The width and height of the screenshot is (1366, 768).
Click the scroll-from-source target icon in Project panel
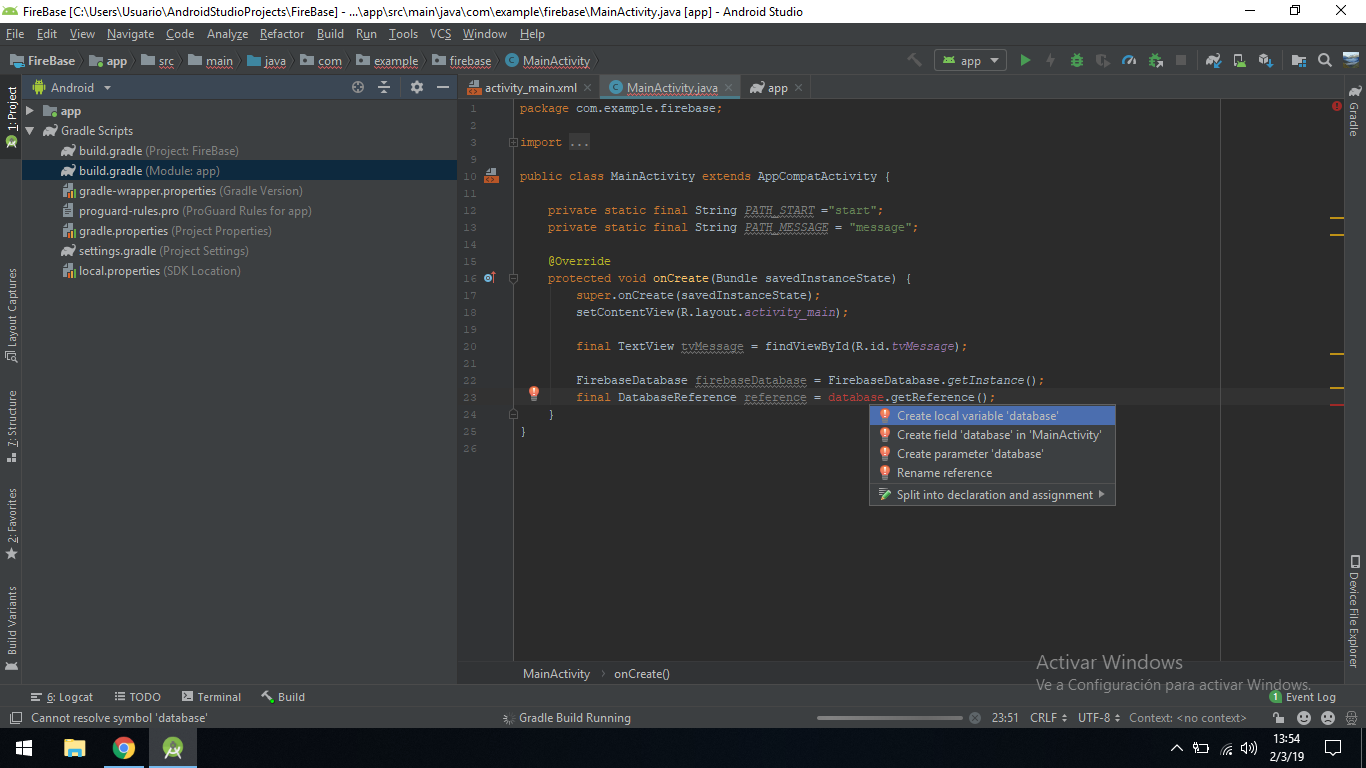click(358, 87)
